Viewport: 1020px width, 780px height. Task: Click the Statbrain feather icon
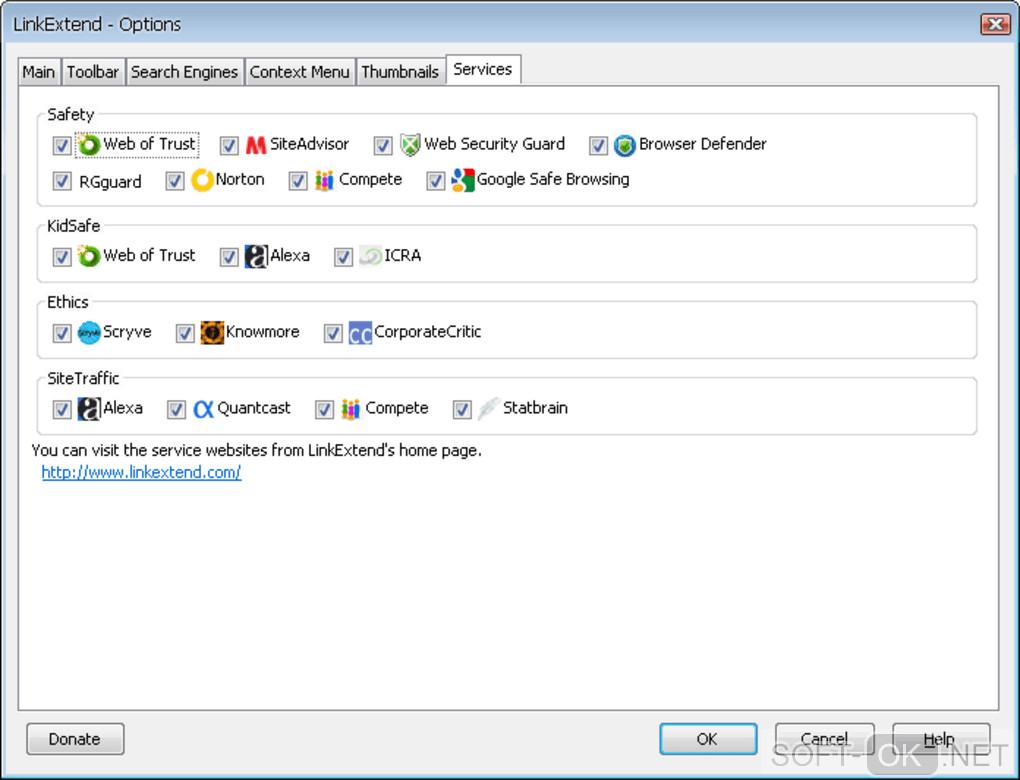[488, 409]
